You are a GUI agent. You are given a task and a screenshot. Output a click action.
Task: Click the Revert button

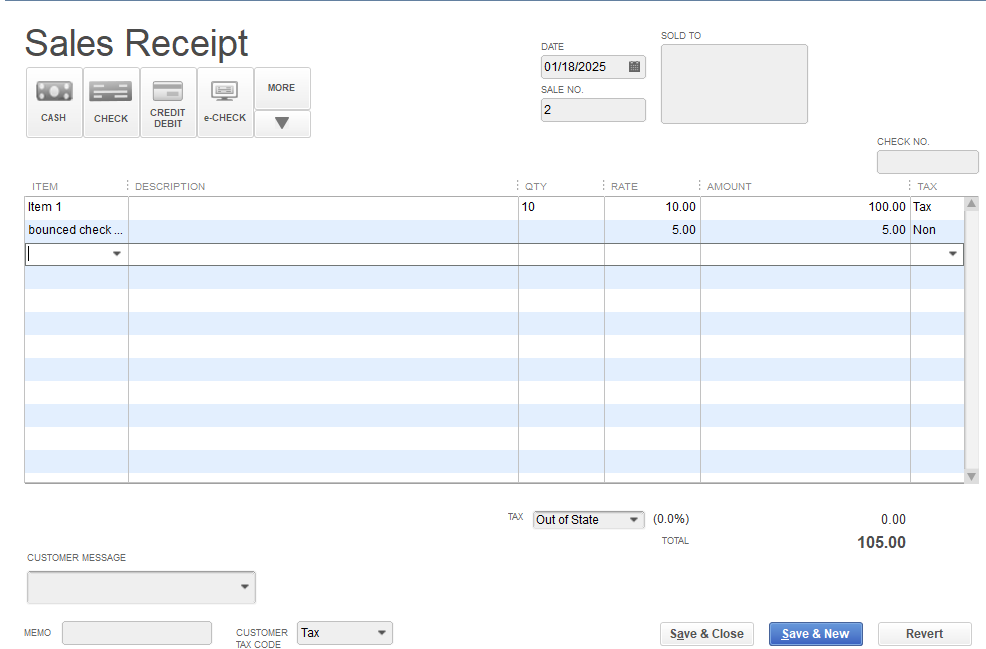(924, 634)
